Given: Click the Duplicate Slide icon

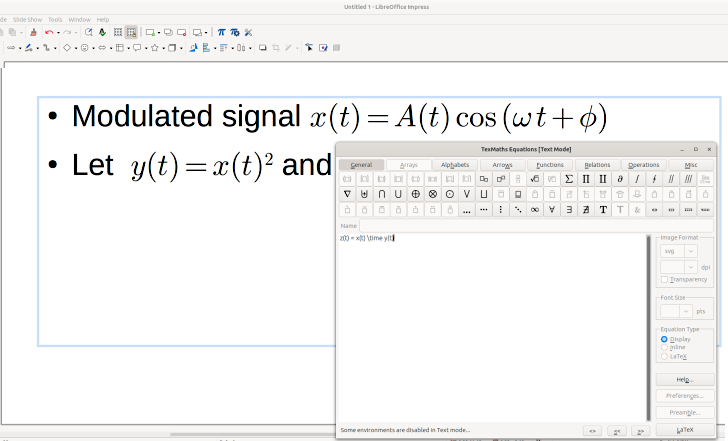Looking at the screenshot, I should click(x=169, y=32).
